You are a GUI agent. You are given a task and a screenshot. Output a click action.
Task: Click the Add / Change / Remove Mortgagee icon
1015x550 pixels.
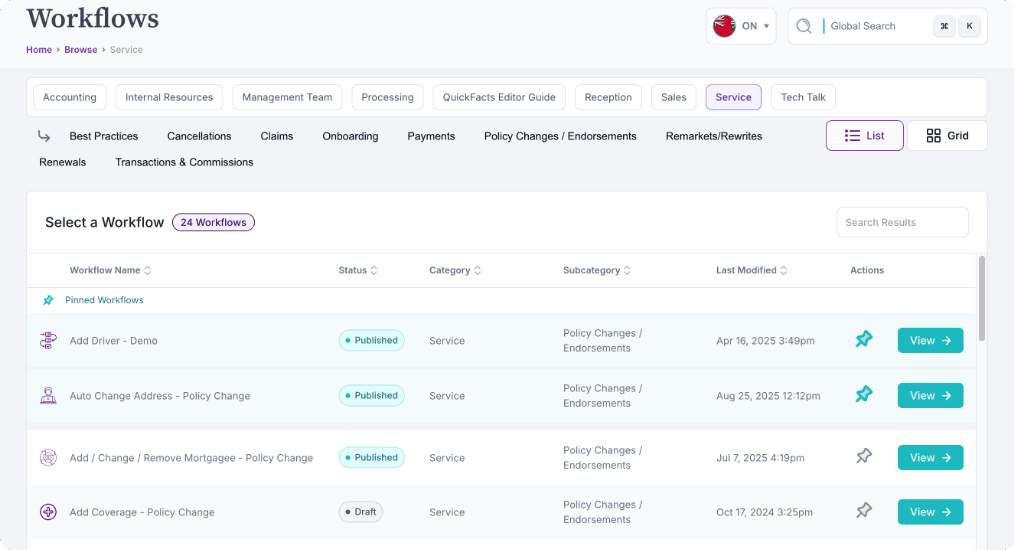[48, 458]
